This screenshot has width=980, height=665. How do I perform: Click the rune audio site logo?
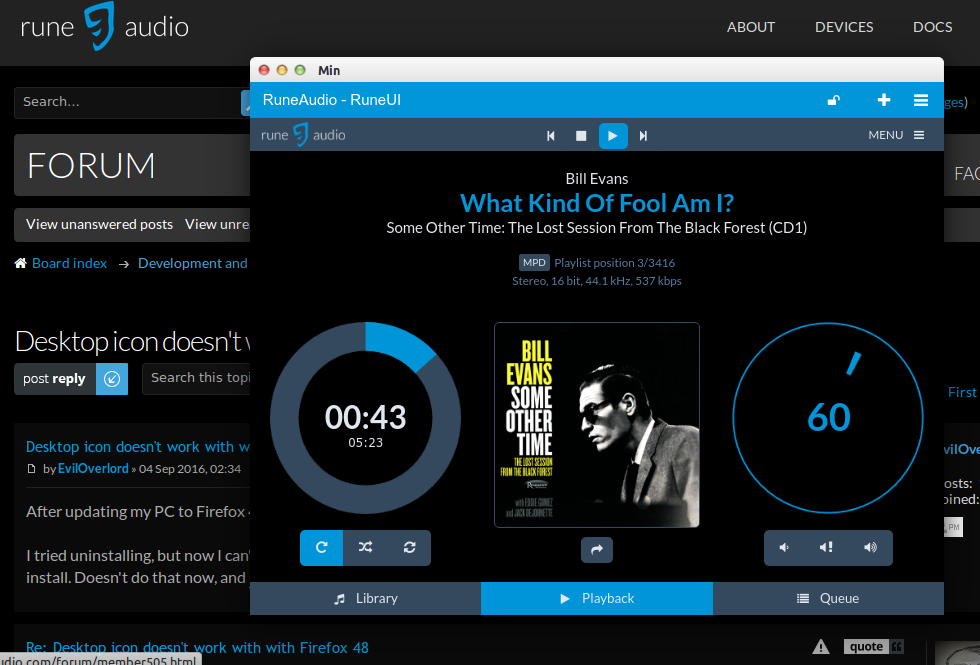(x=104, y=26)
